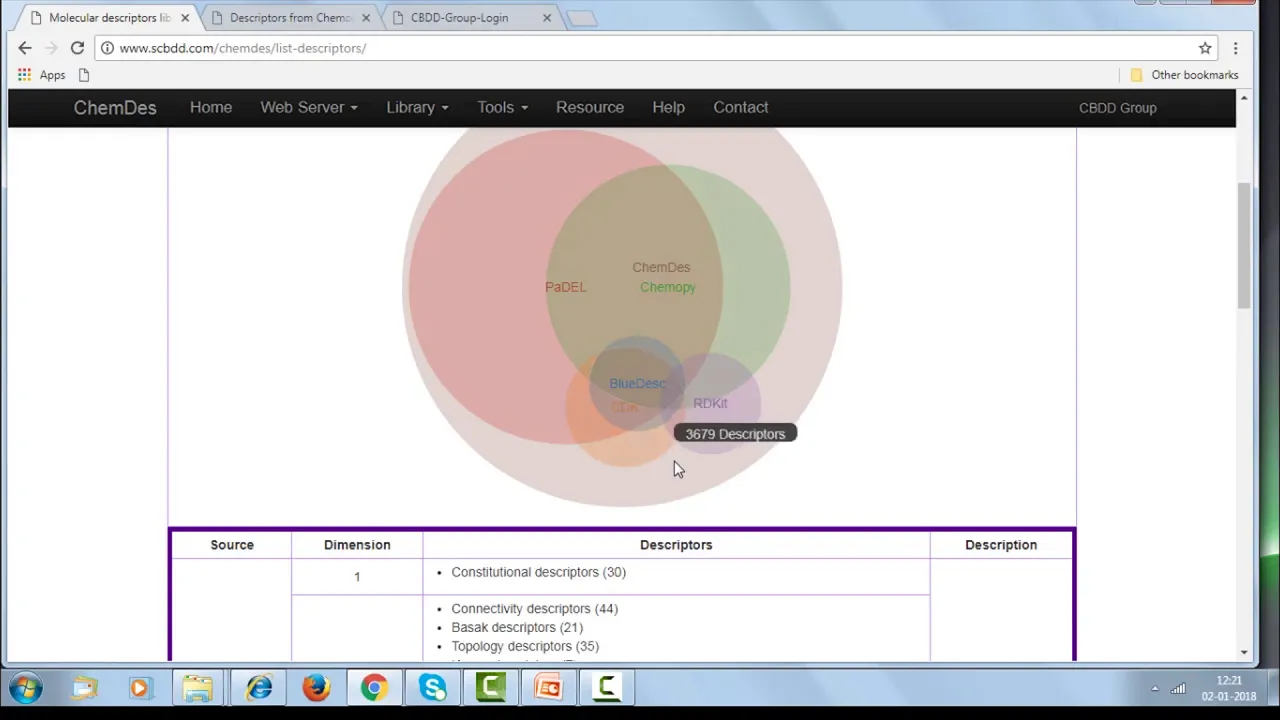Click the page vertical scrollbar thumb
The width and height of the screenshot is (1280, 720).
(1244, 245)
